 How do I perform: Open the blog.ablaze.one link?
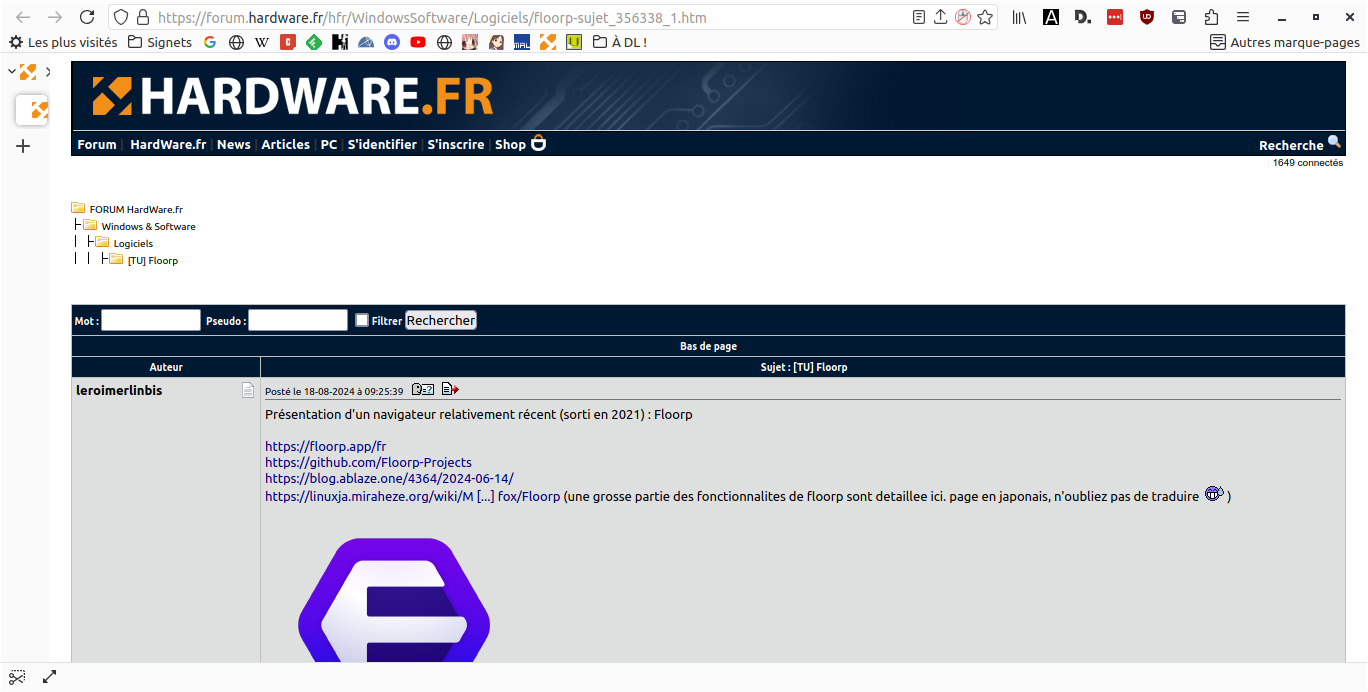[x=389, y=478]
